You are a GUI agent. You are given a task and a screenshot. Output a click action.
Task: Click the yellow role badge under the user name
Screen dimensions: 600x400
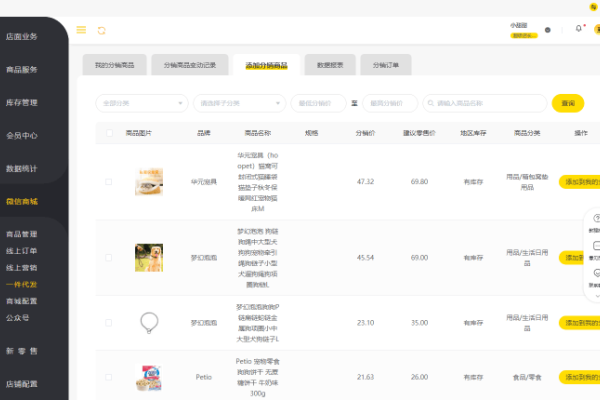(x=523, y=36)
